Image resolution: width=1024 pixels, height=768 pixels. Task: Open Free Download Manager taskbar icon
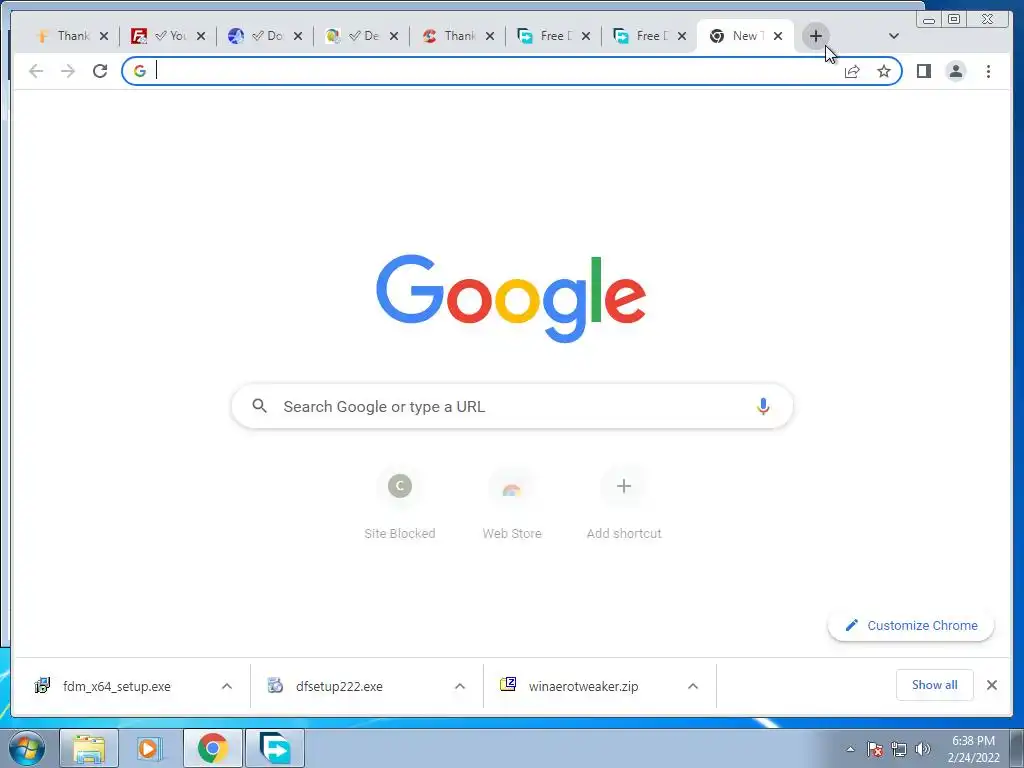pos(274,748)
